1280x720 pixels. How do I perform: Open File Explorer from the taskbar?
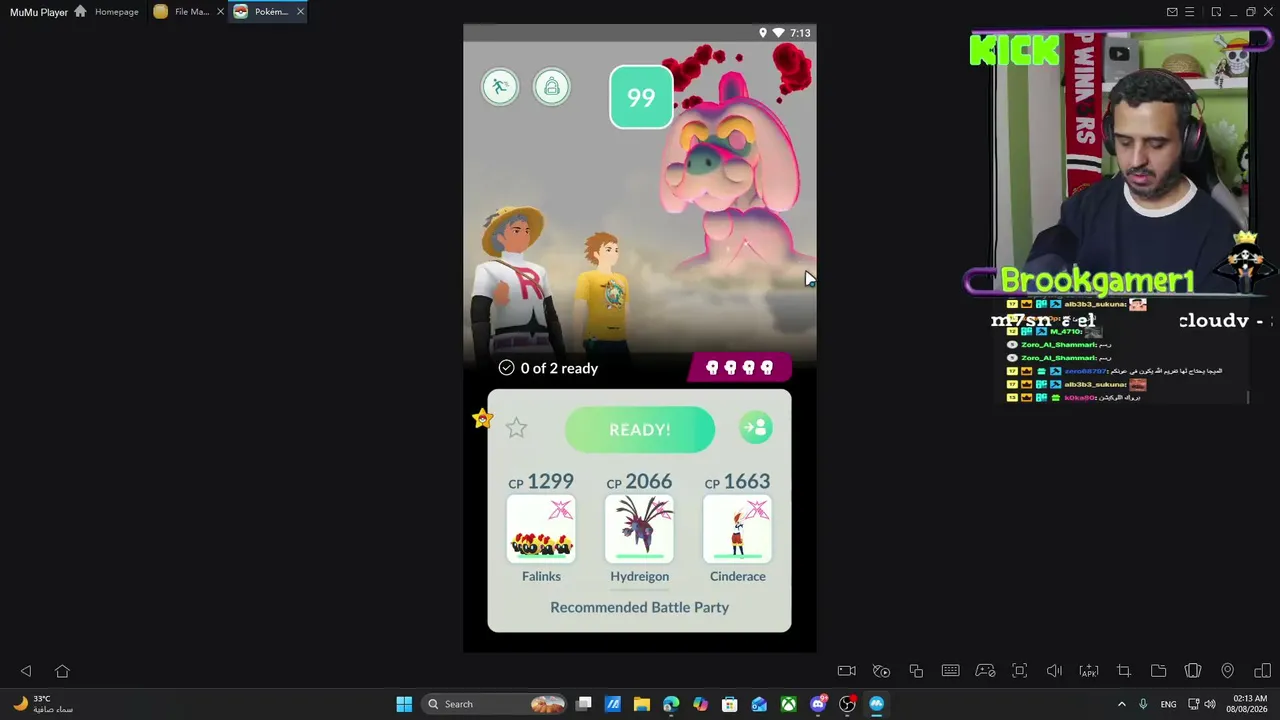[x=642, y=704]
